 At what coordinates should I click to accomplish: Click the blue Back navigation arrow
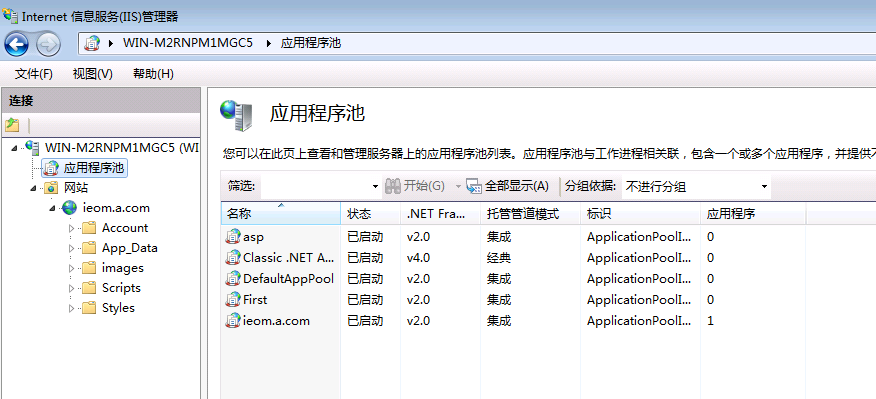pyautogui.click(x=16, y=44)
